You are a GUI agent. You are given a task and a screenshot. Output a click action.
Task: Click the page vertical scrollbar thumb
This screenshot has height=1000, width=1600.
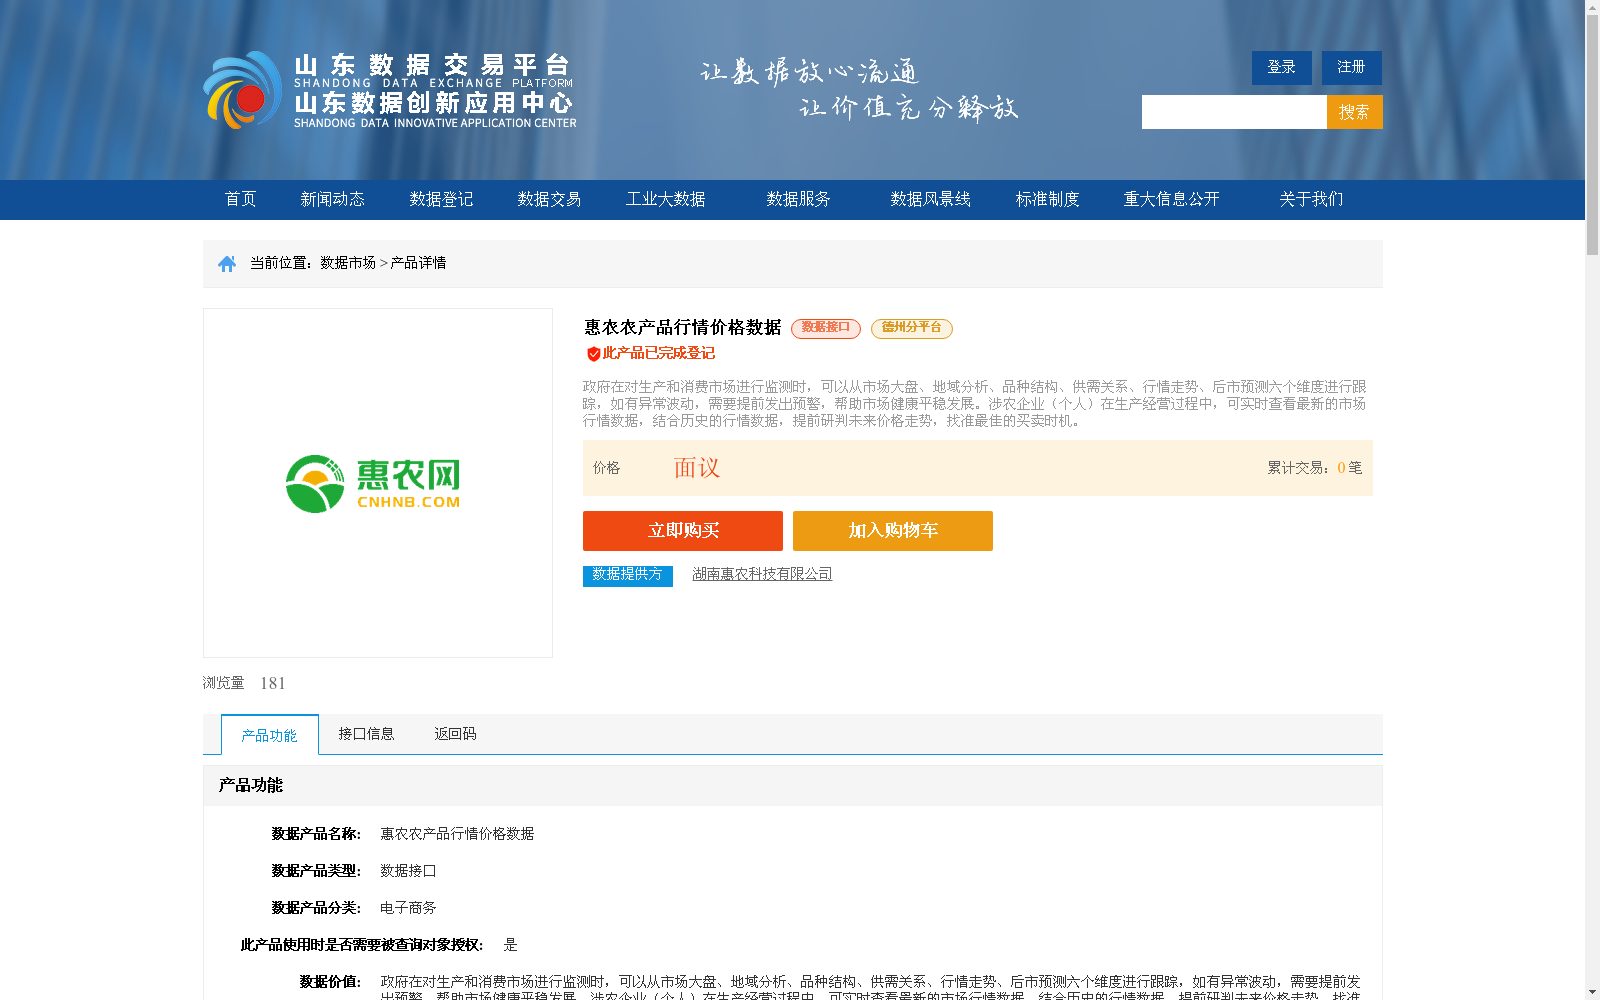[x=1592, y=135]
